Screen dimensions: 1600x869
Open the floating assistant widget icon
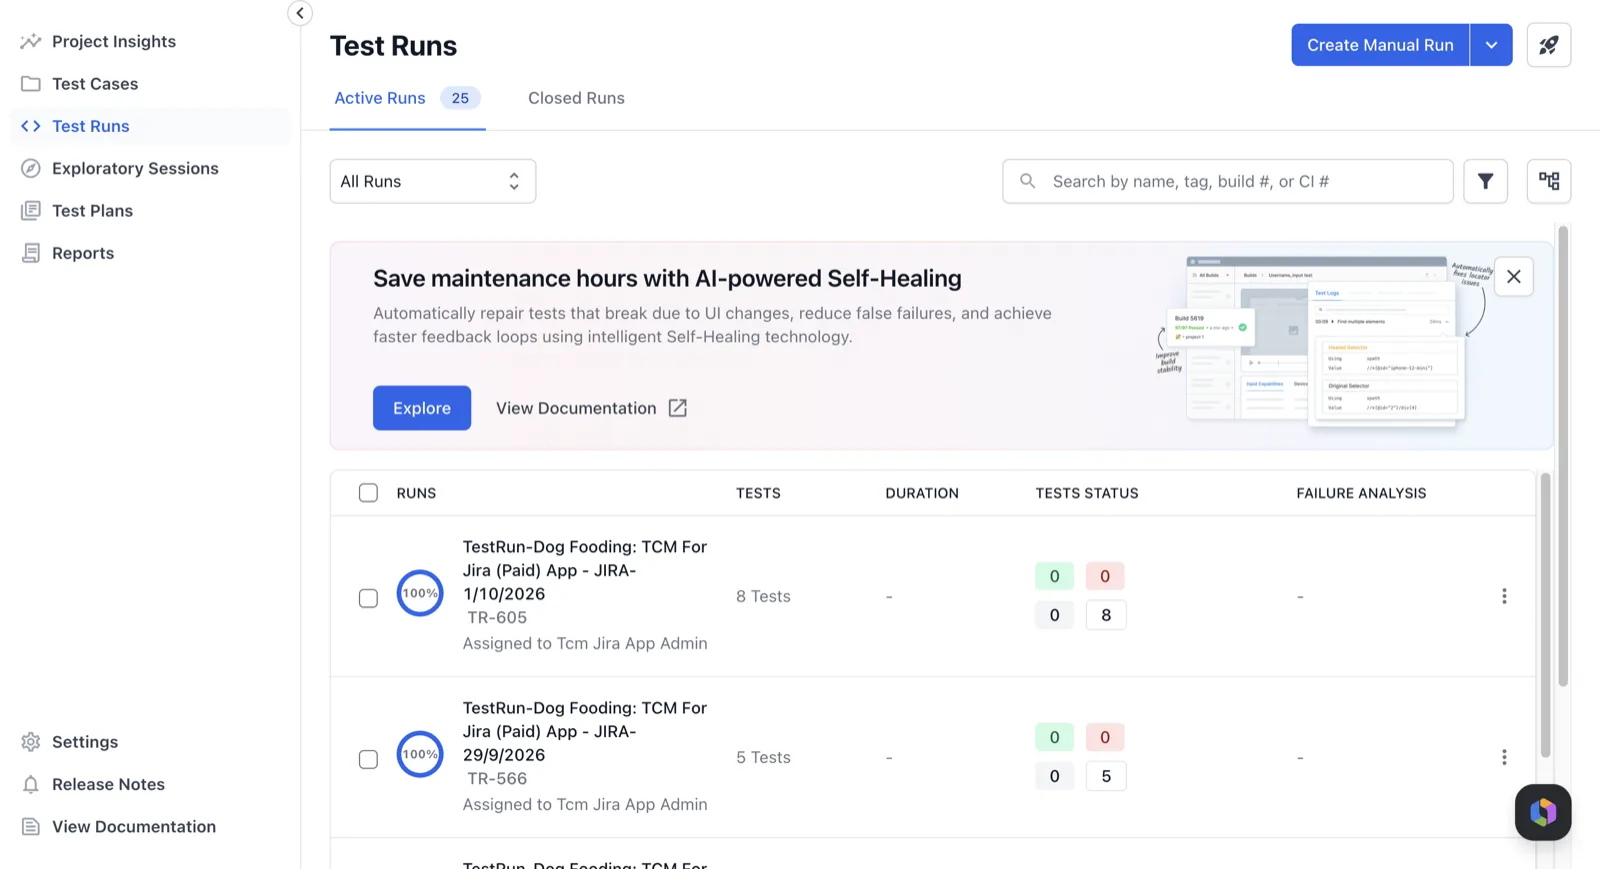(1543, 812)
